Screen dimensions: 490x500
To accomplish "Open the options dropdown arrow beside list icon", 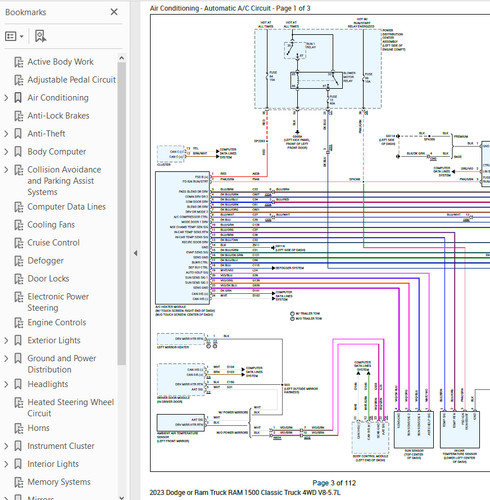I will pos(22,36).
